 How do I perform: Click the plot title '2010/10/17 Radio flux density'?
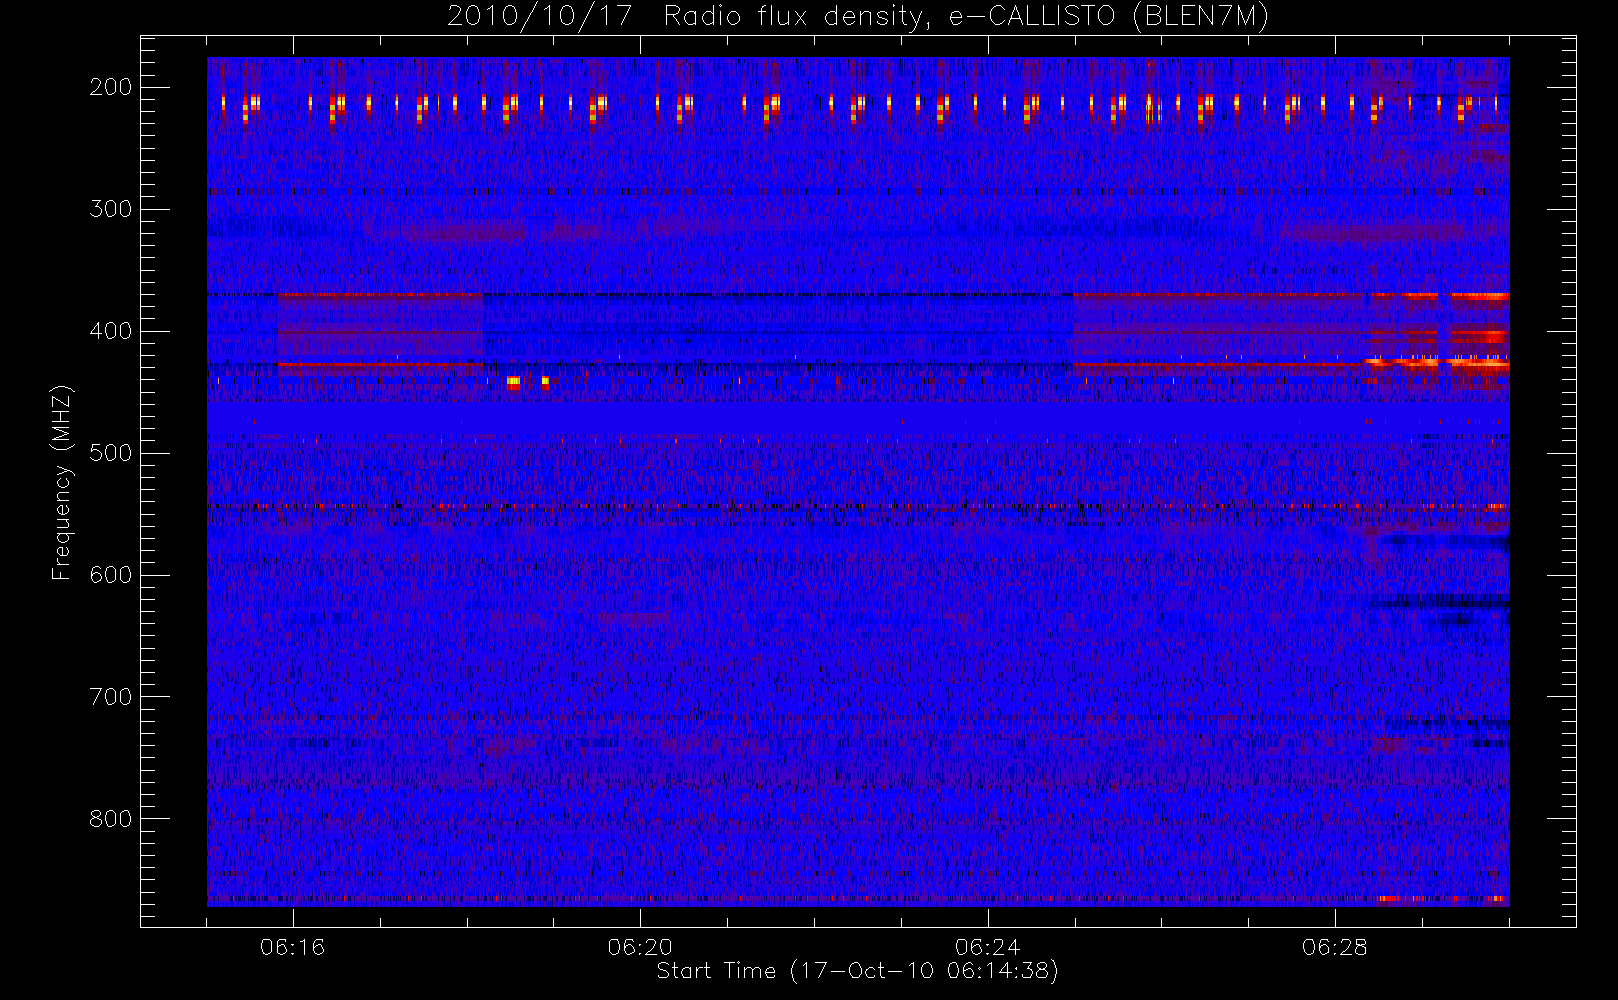coord(858,17)
